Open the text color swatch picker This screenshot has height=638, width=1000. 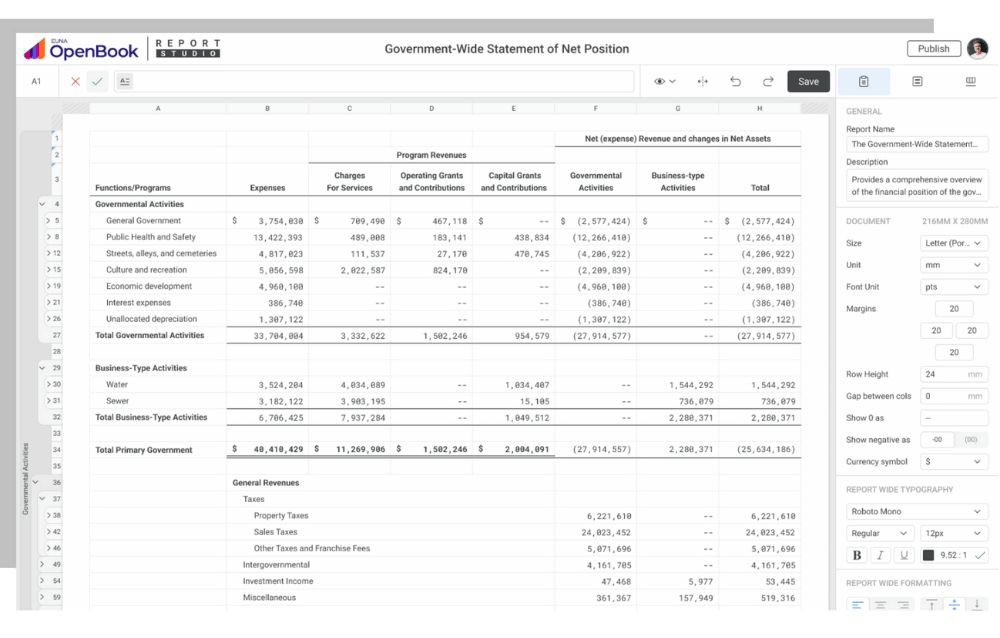[929, 555]
